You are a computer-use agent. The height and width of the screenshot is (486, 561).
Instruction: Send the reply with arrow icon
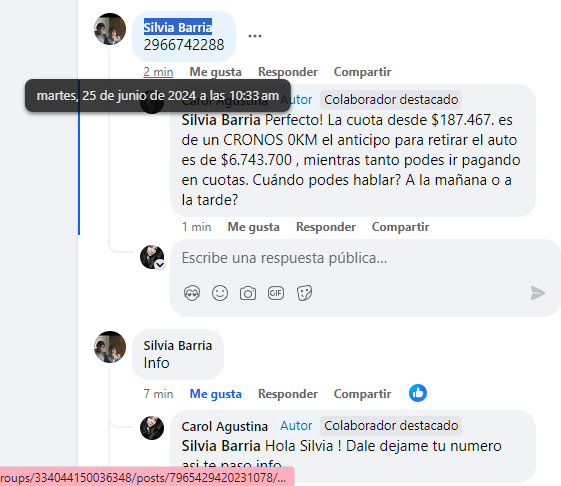tap(538, 293)
